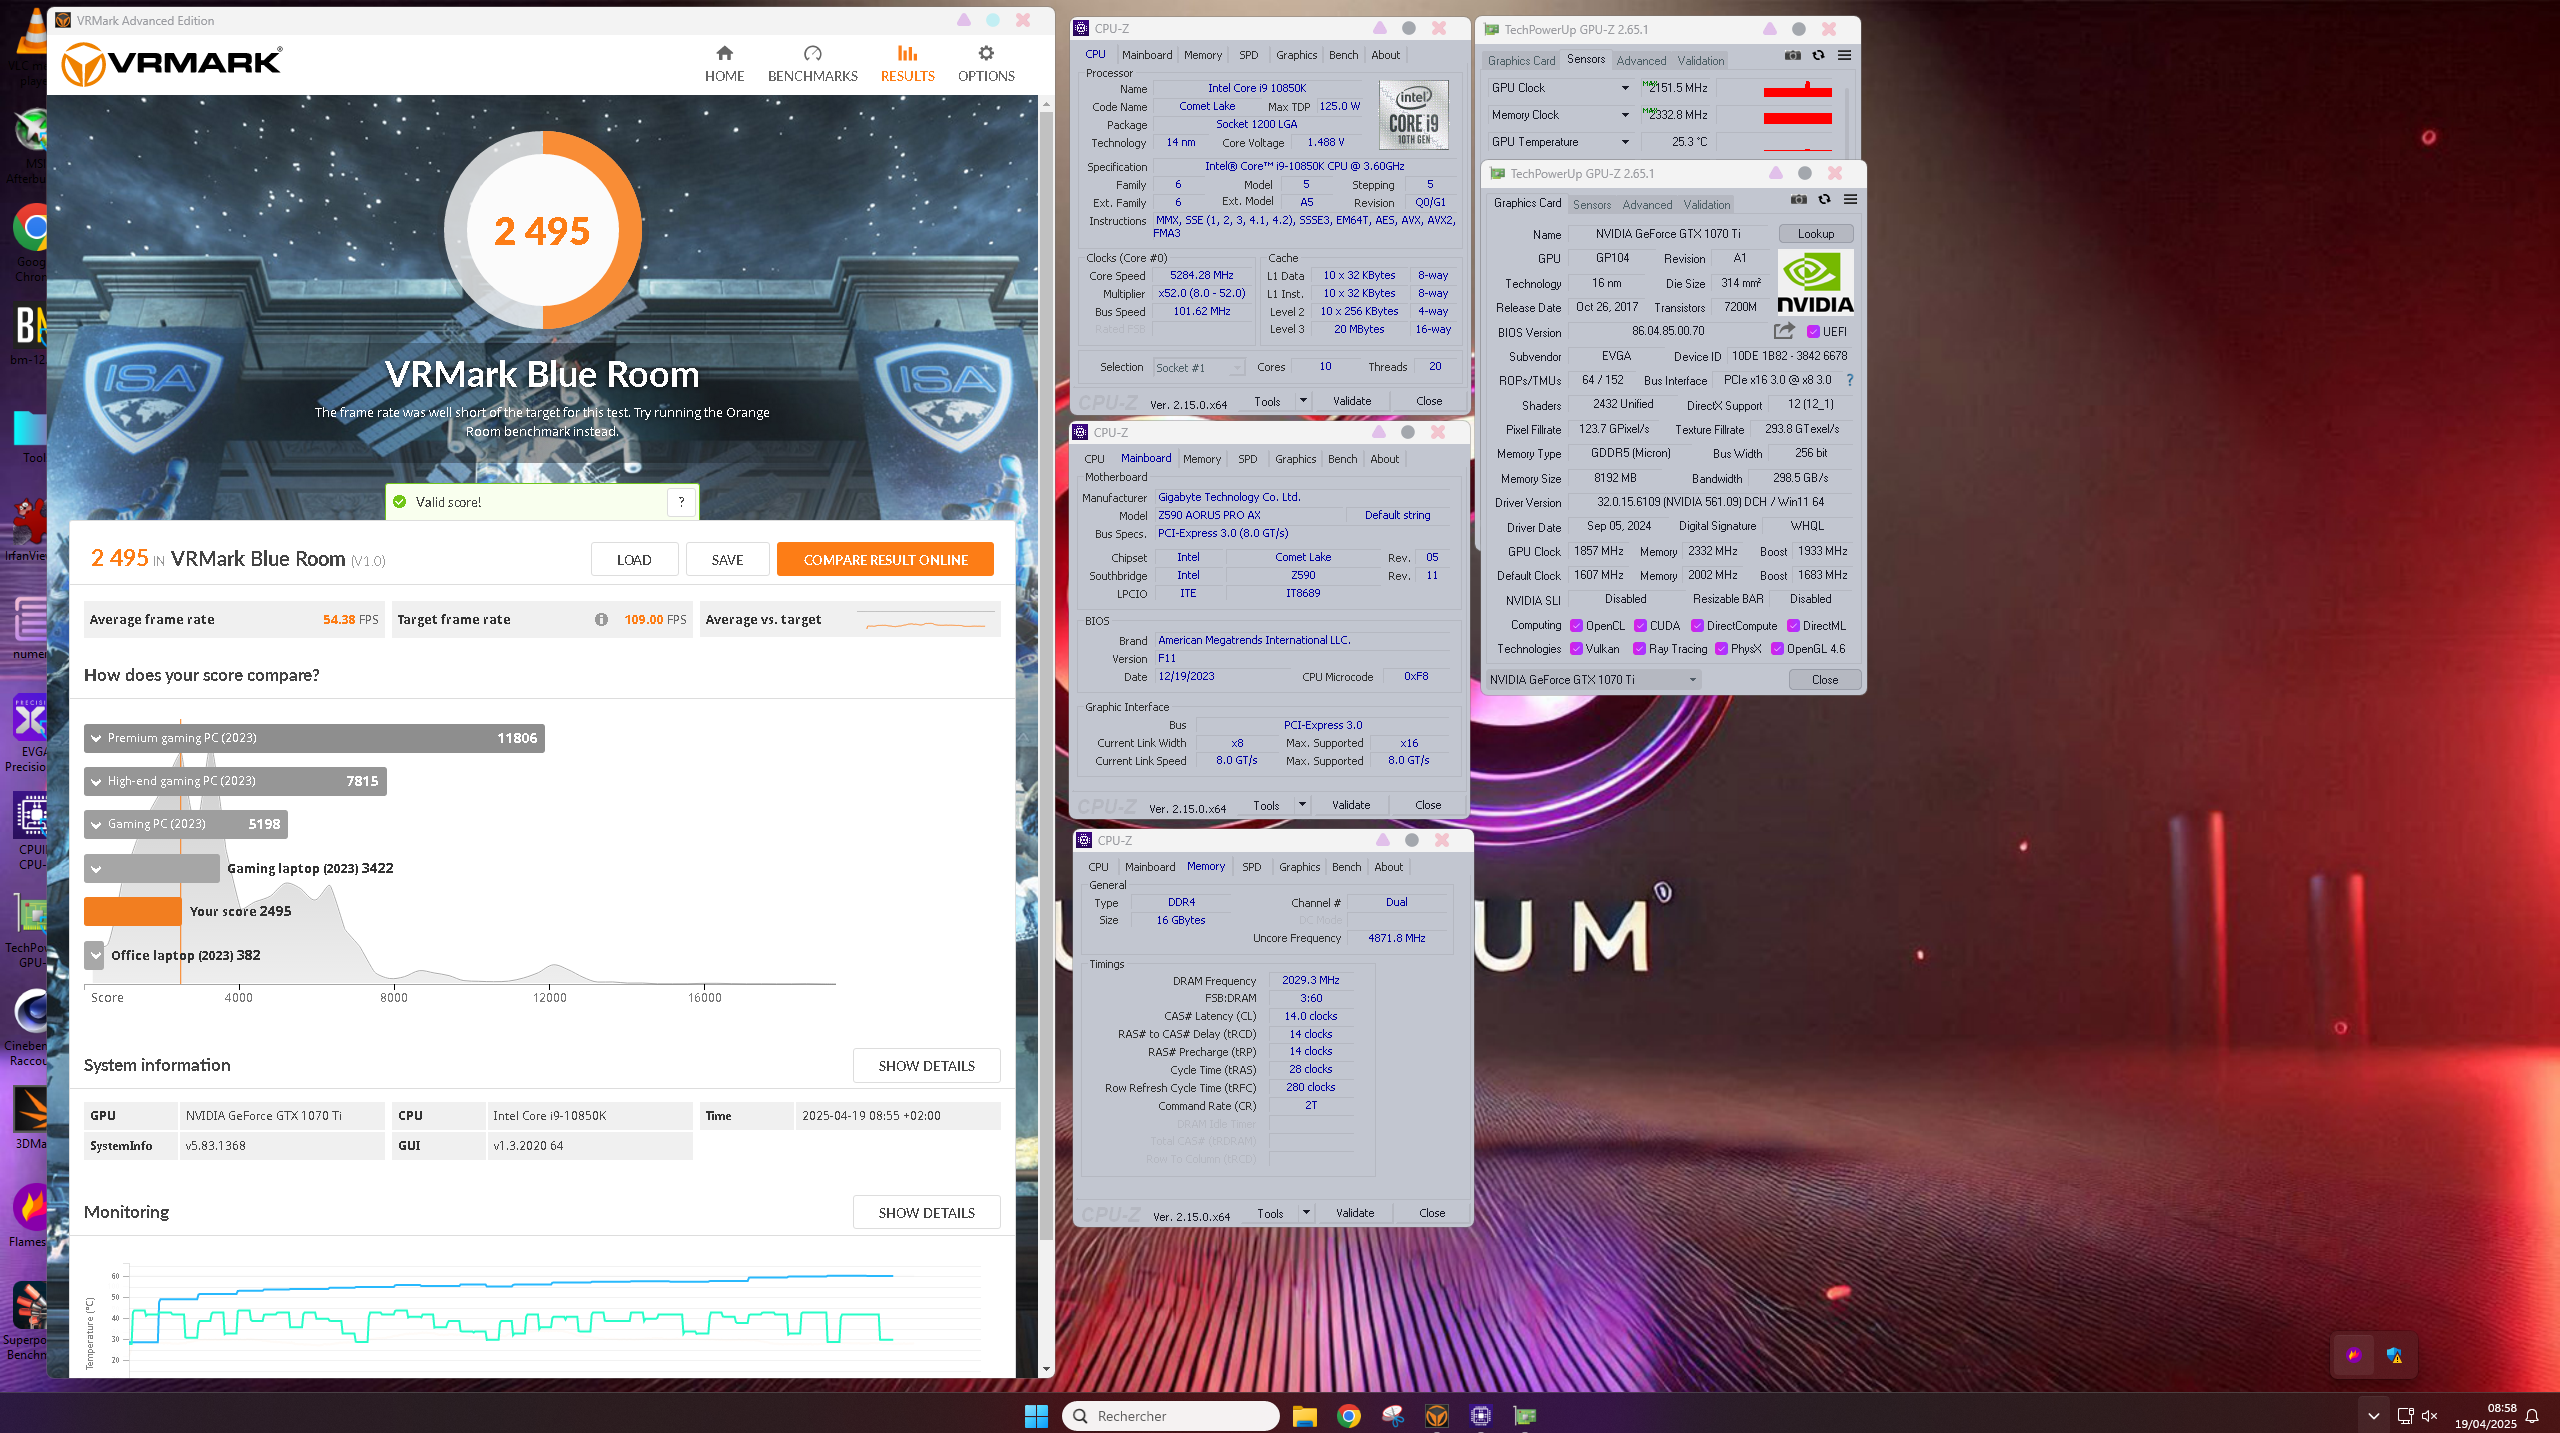Open SPD tab in middle CPU-Z window
The image size is (2560, 1433).
click(1247, 459)
